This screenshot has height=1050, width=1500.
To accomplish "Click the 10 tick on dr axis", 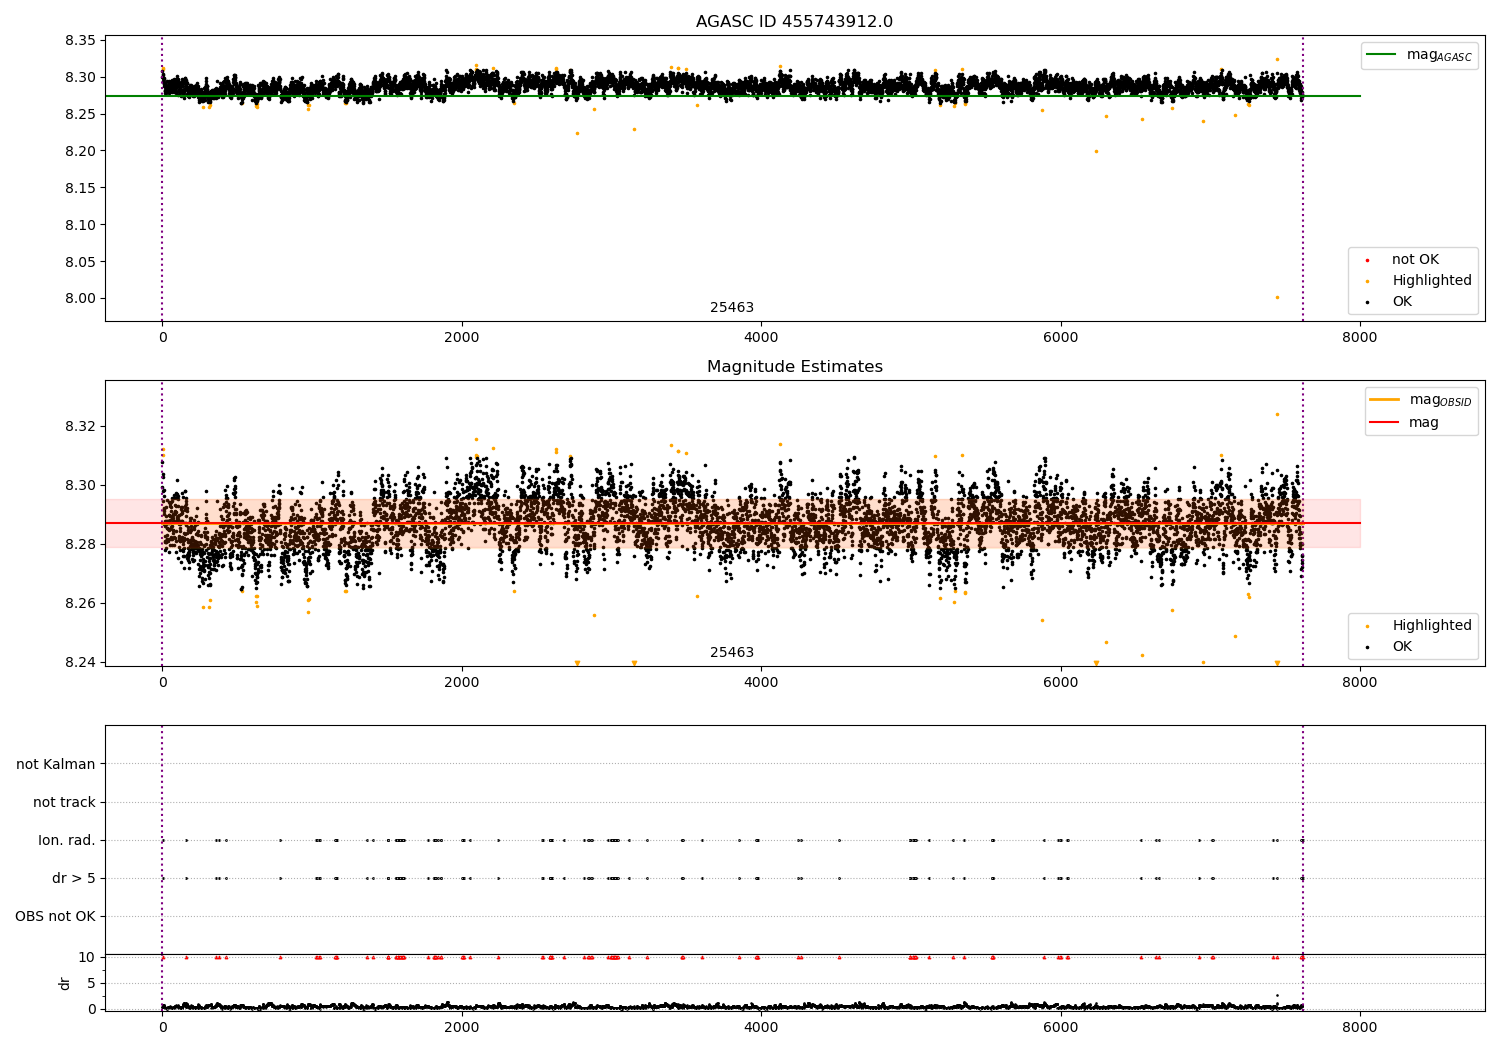I will tap(87, 957).
